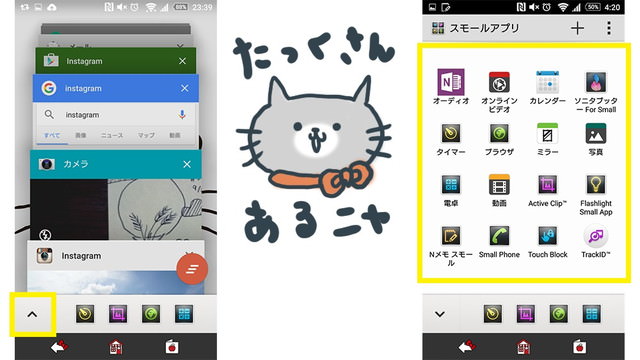640x360 pixels.
Task: Switch to the カメラ recent app
Action: 116,164
